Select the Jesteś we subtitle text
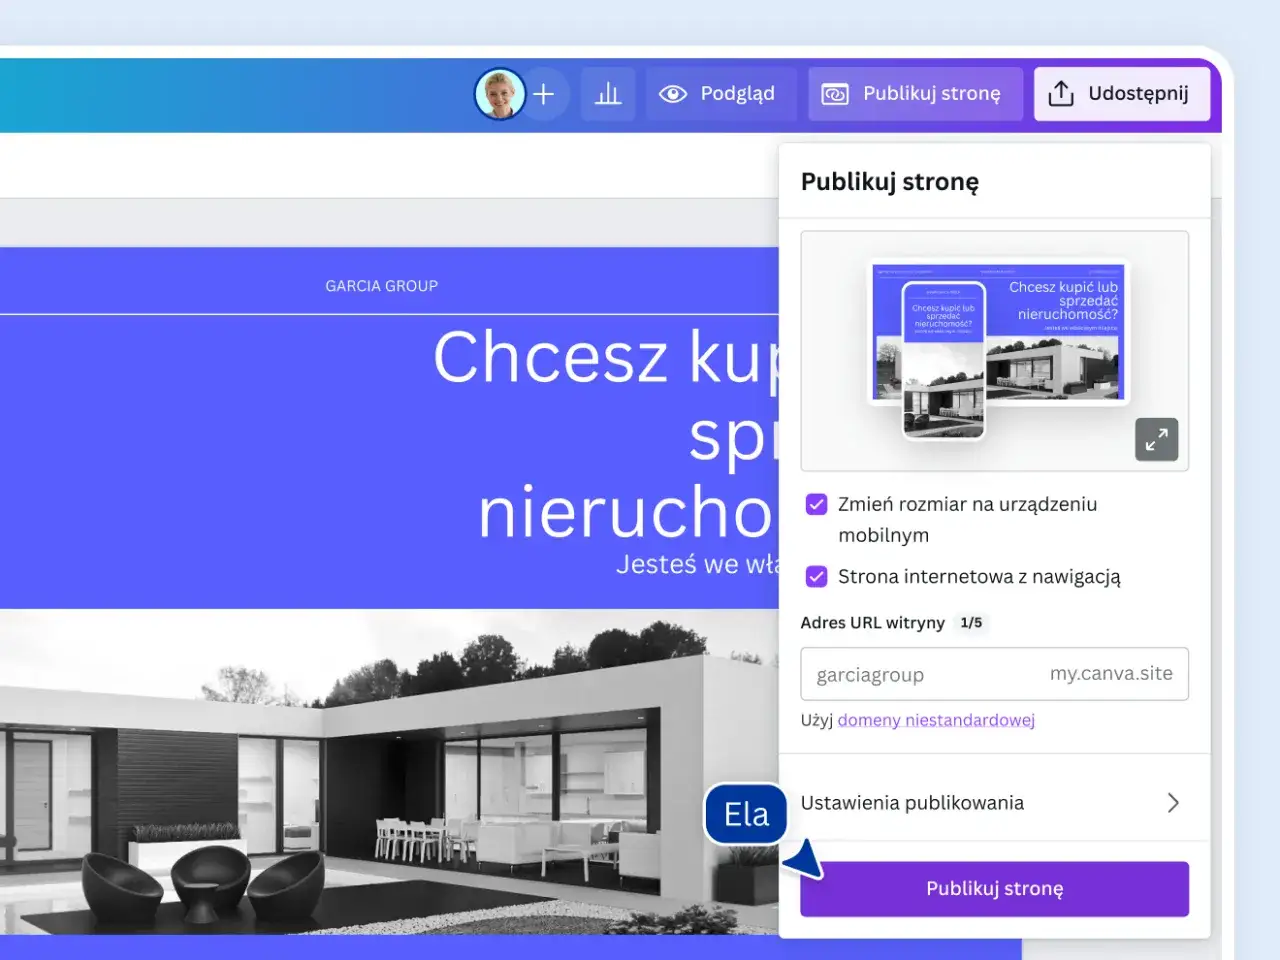 [x=697, y=565]
